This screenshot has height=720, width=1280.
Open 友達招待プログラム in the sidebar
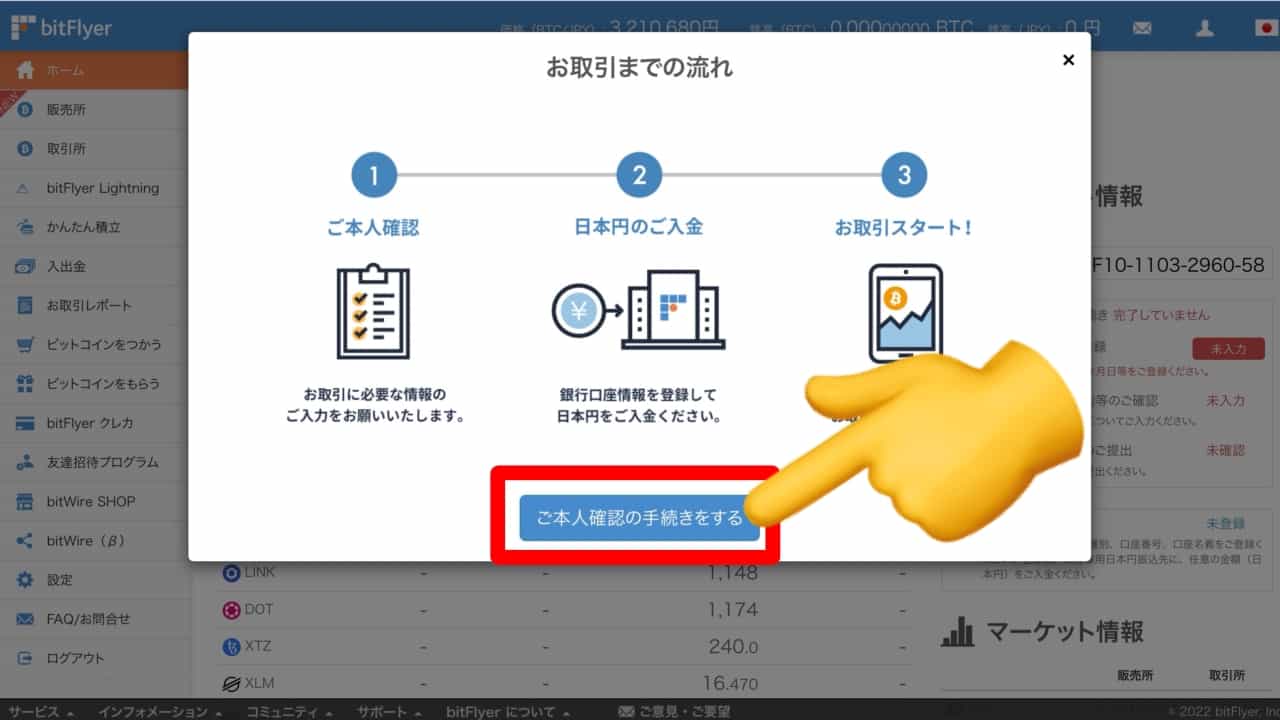(x=102, y=463)
